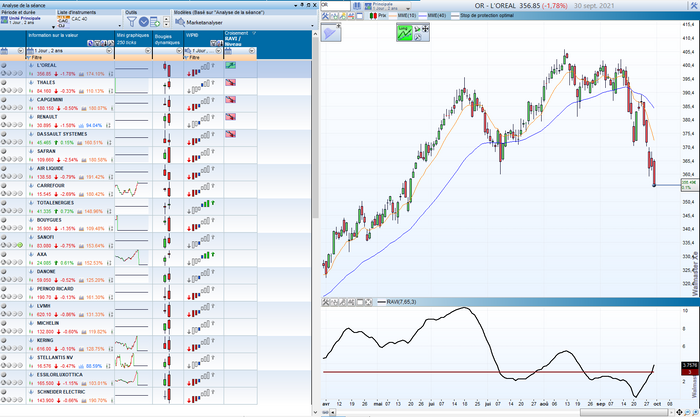Click the candlestick Prix style icon
The image size is (700, 417).
point(373,16)
